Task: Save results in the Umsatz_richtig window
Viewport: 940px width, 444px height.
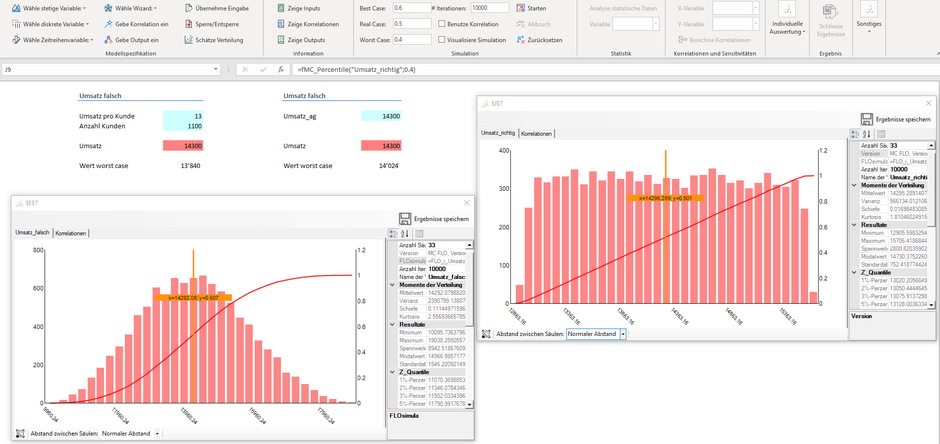Action: pos(897,119)
